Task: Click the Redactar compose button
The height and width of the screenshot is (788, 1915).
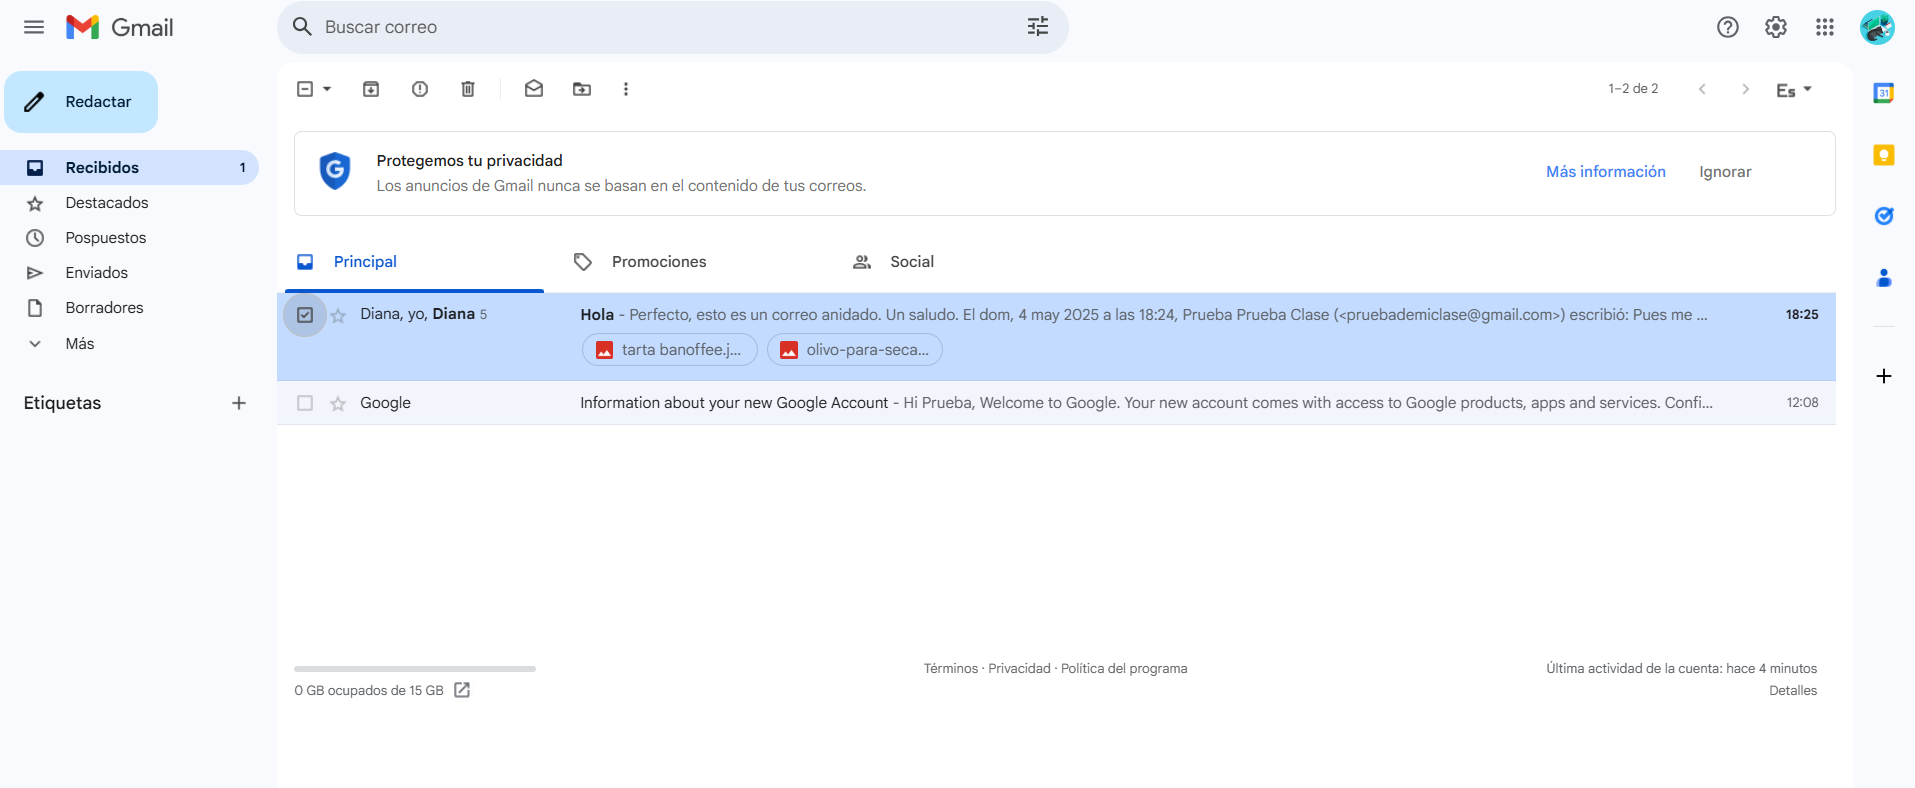Action: 81,102
